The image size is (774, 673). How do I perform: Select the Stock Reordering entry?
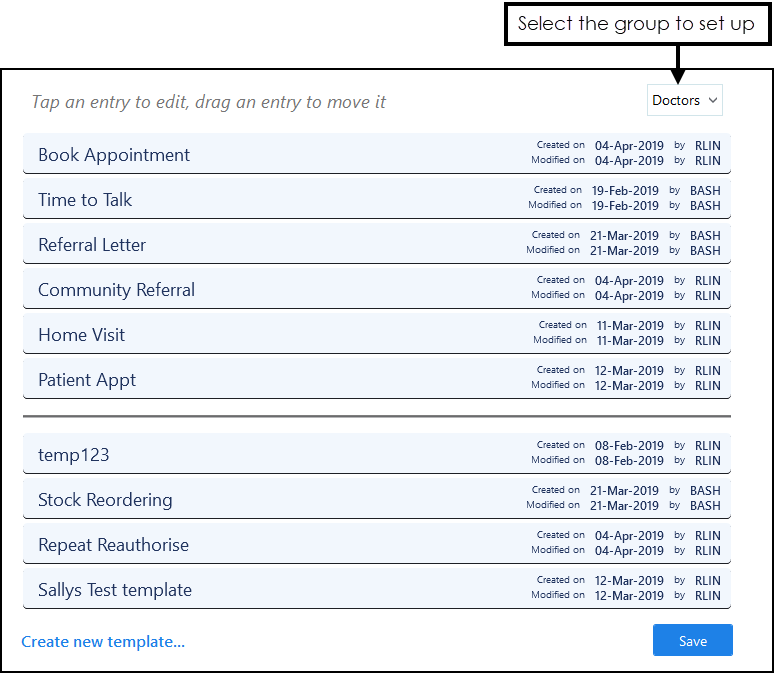pos(377,498)
